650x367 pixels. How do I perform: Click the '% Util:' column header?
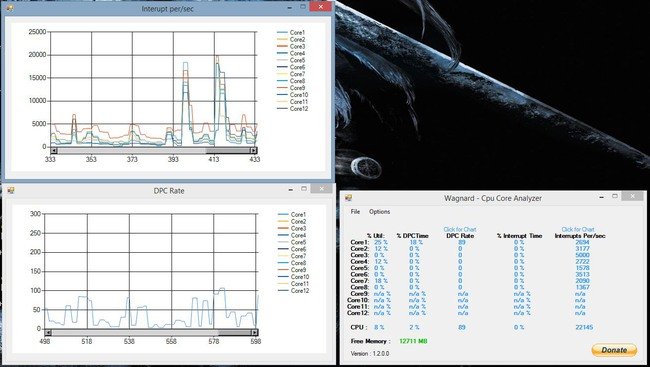point(376,236)
